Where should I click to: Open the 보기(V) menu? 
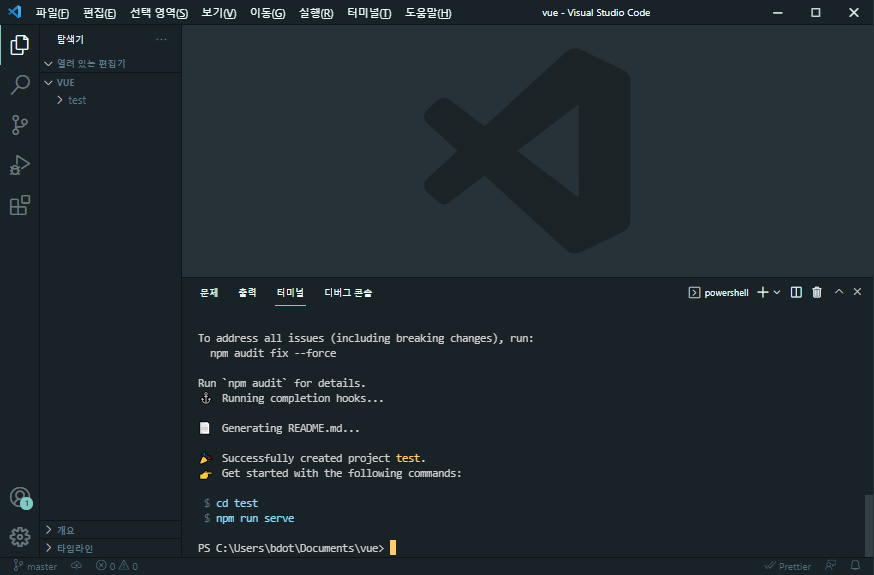[218, 13]
